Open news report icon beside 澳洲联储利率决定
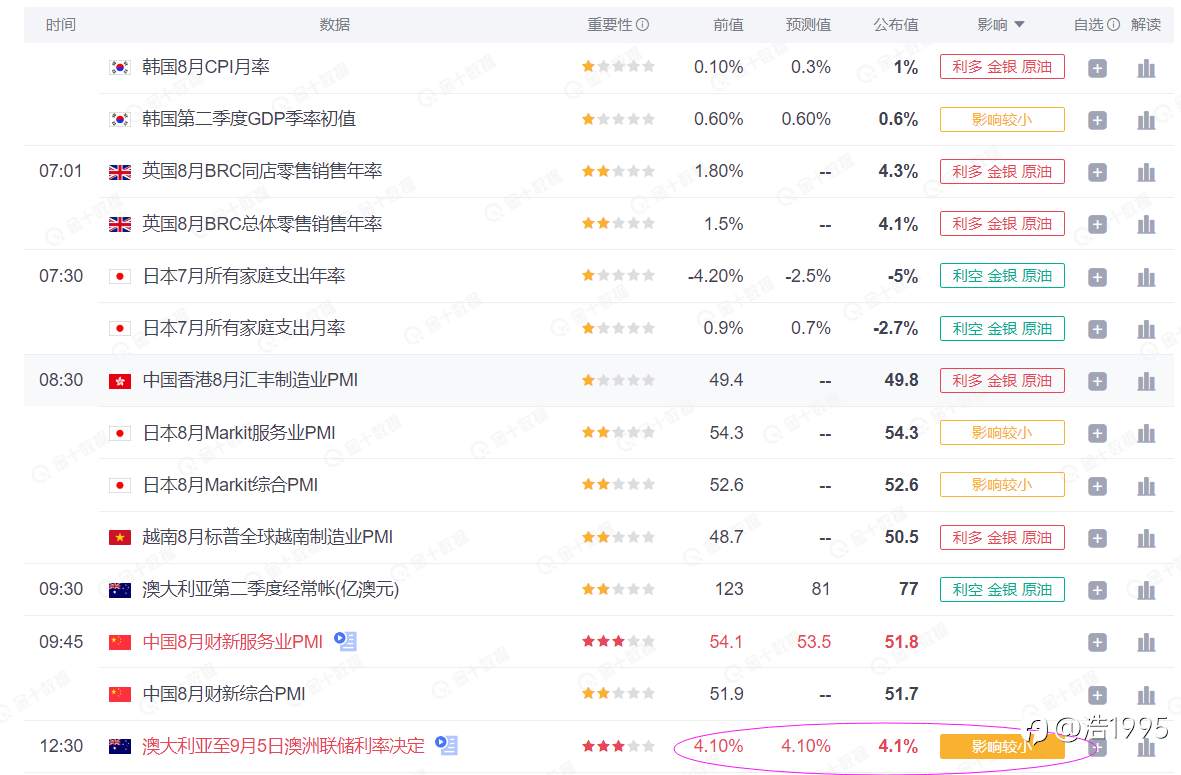This screenshot has height=775, width=1181. [447, 746]
